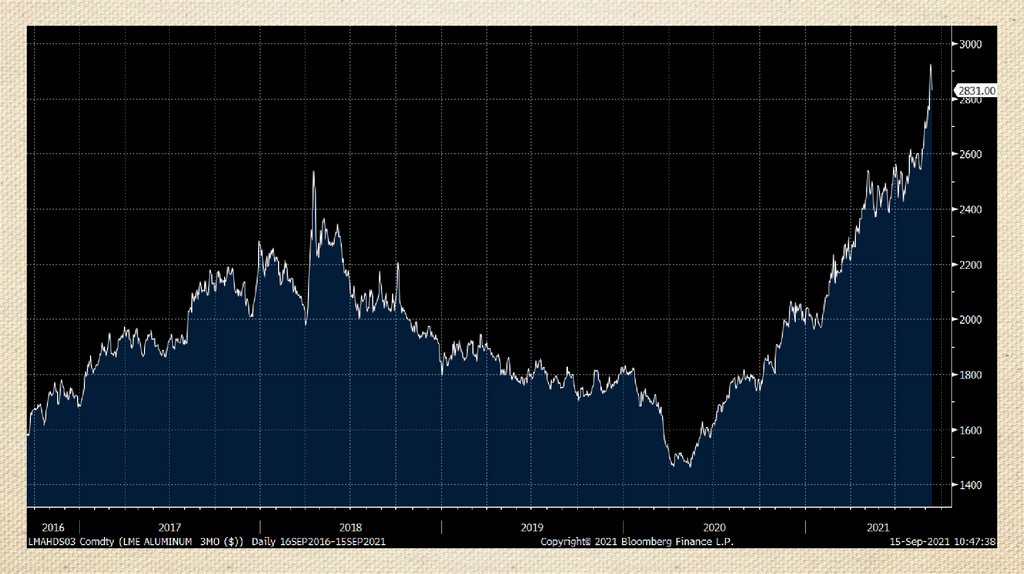Click the 2017 year label
Screen dimensions: 1024x574
tap(170, 528)
